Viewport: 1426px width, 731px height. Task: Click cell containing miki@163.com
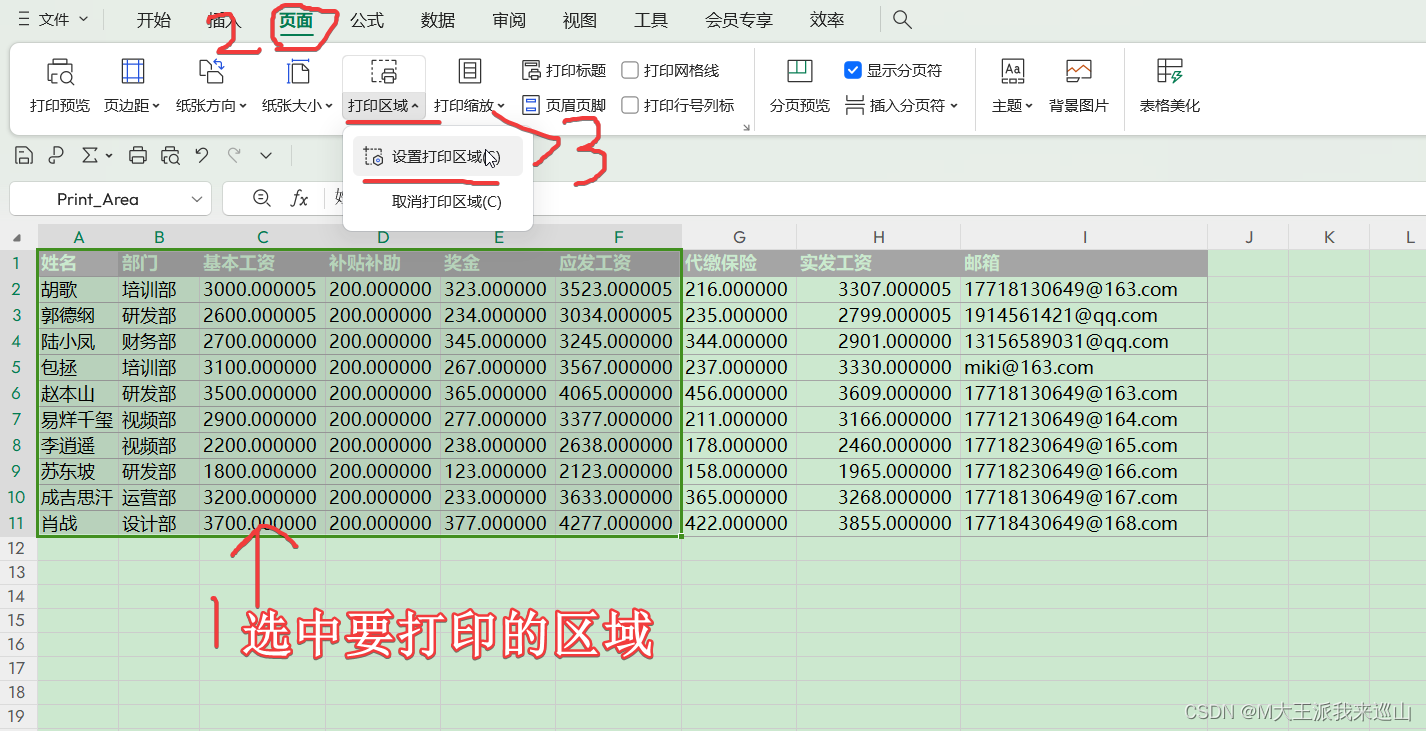(x=1083, y=367)
